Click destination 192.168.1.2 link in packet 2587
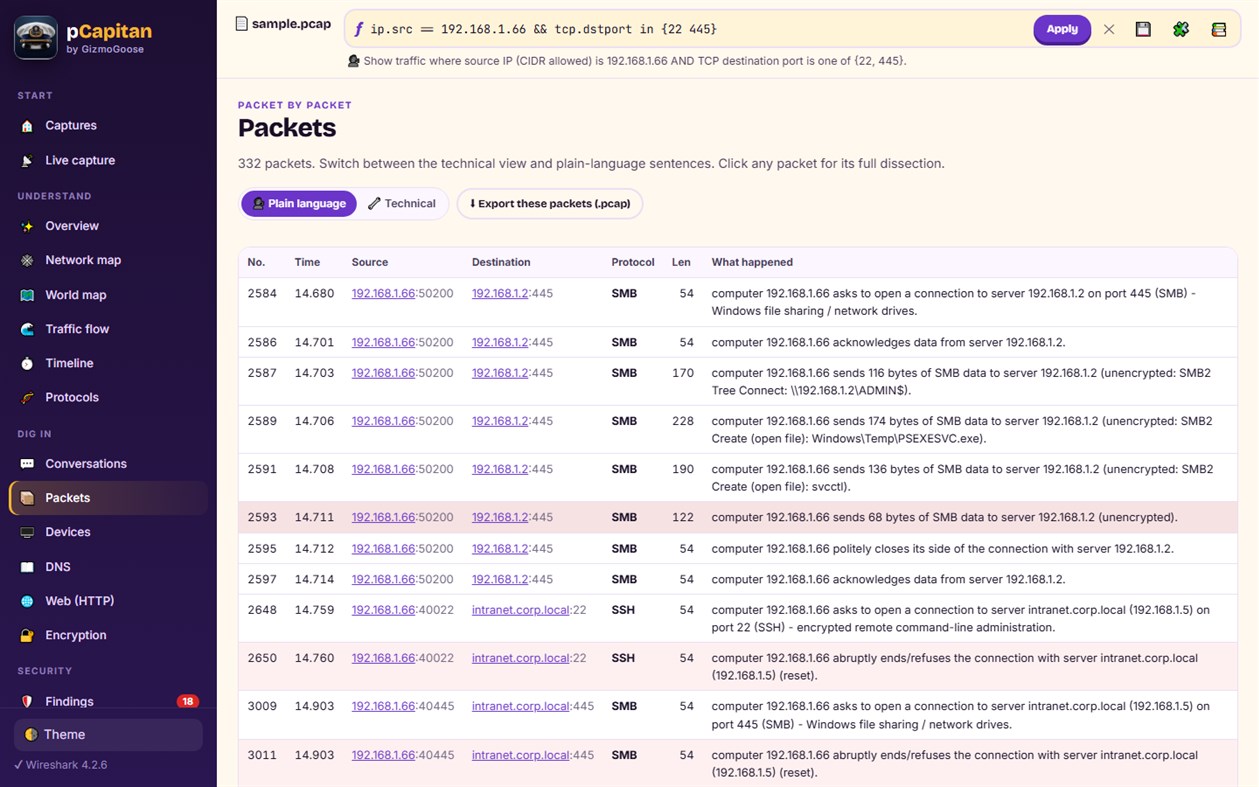This screenshot has height=787, width=1259. tap(500, 373)
